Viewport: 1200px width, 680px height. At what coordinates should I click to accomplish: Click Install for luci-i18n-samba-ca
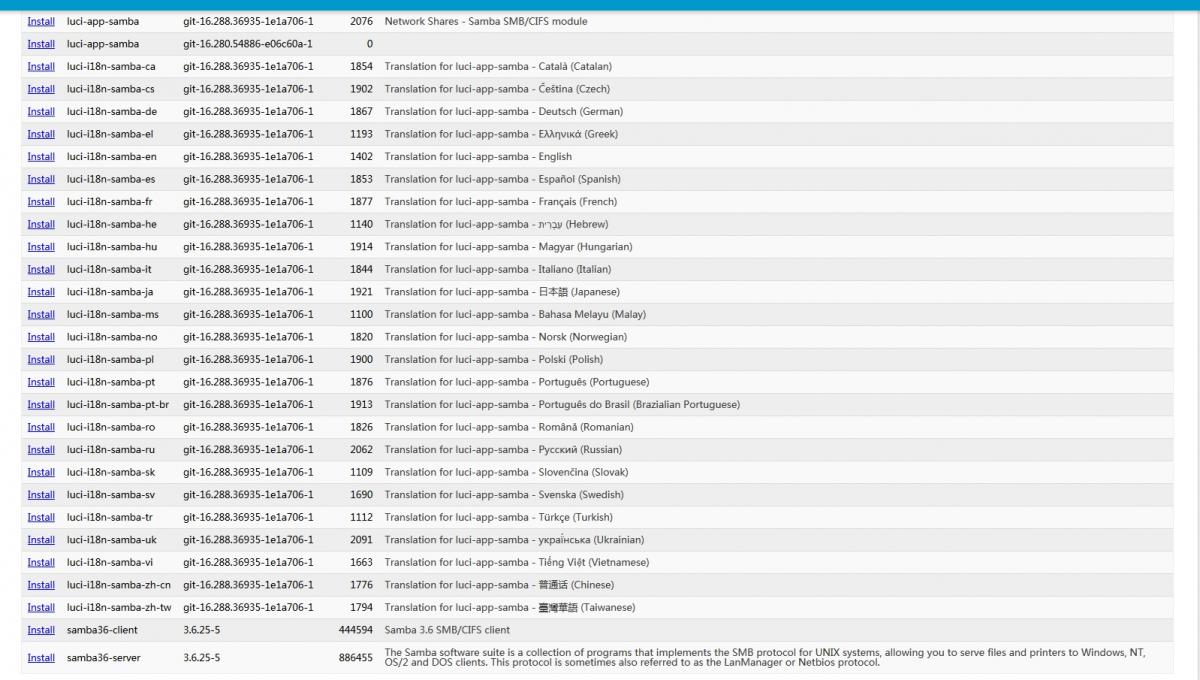click(x=41, y=66)
